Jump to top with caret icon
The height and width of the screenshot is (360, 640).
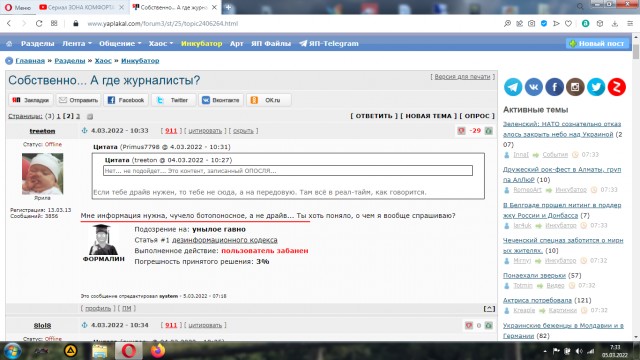tap(489, 309)
